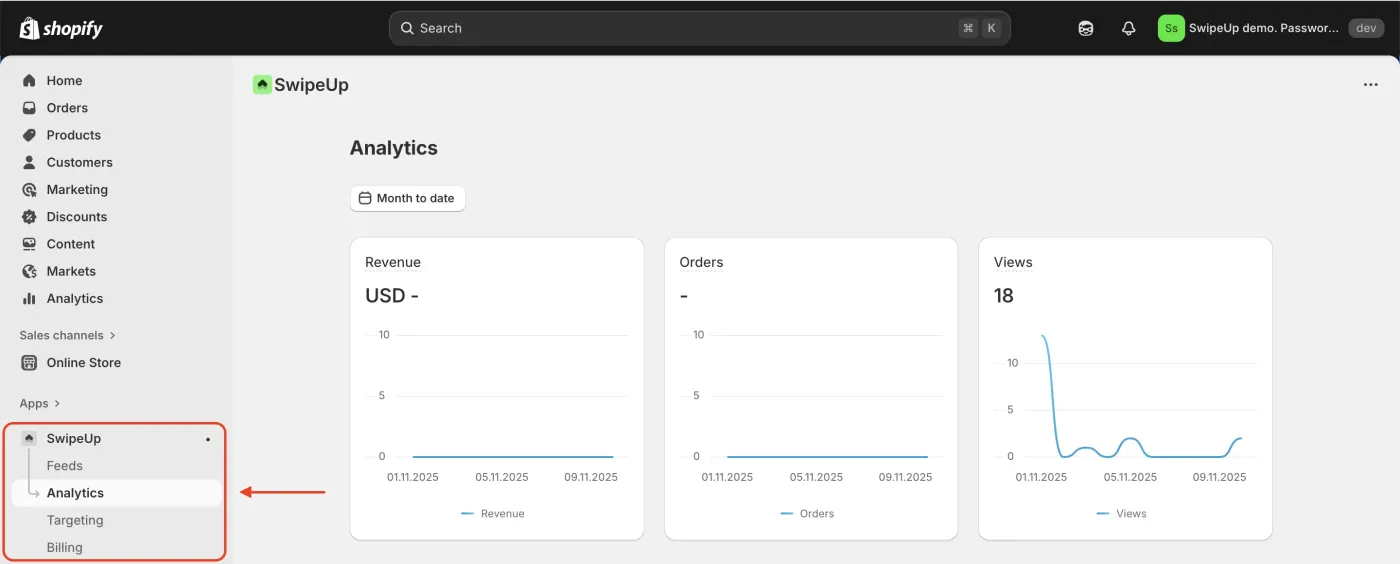Screen dimensions: 1400x564
Task: Open notifications bell
Action: (x=1129, y=28)
